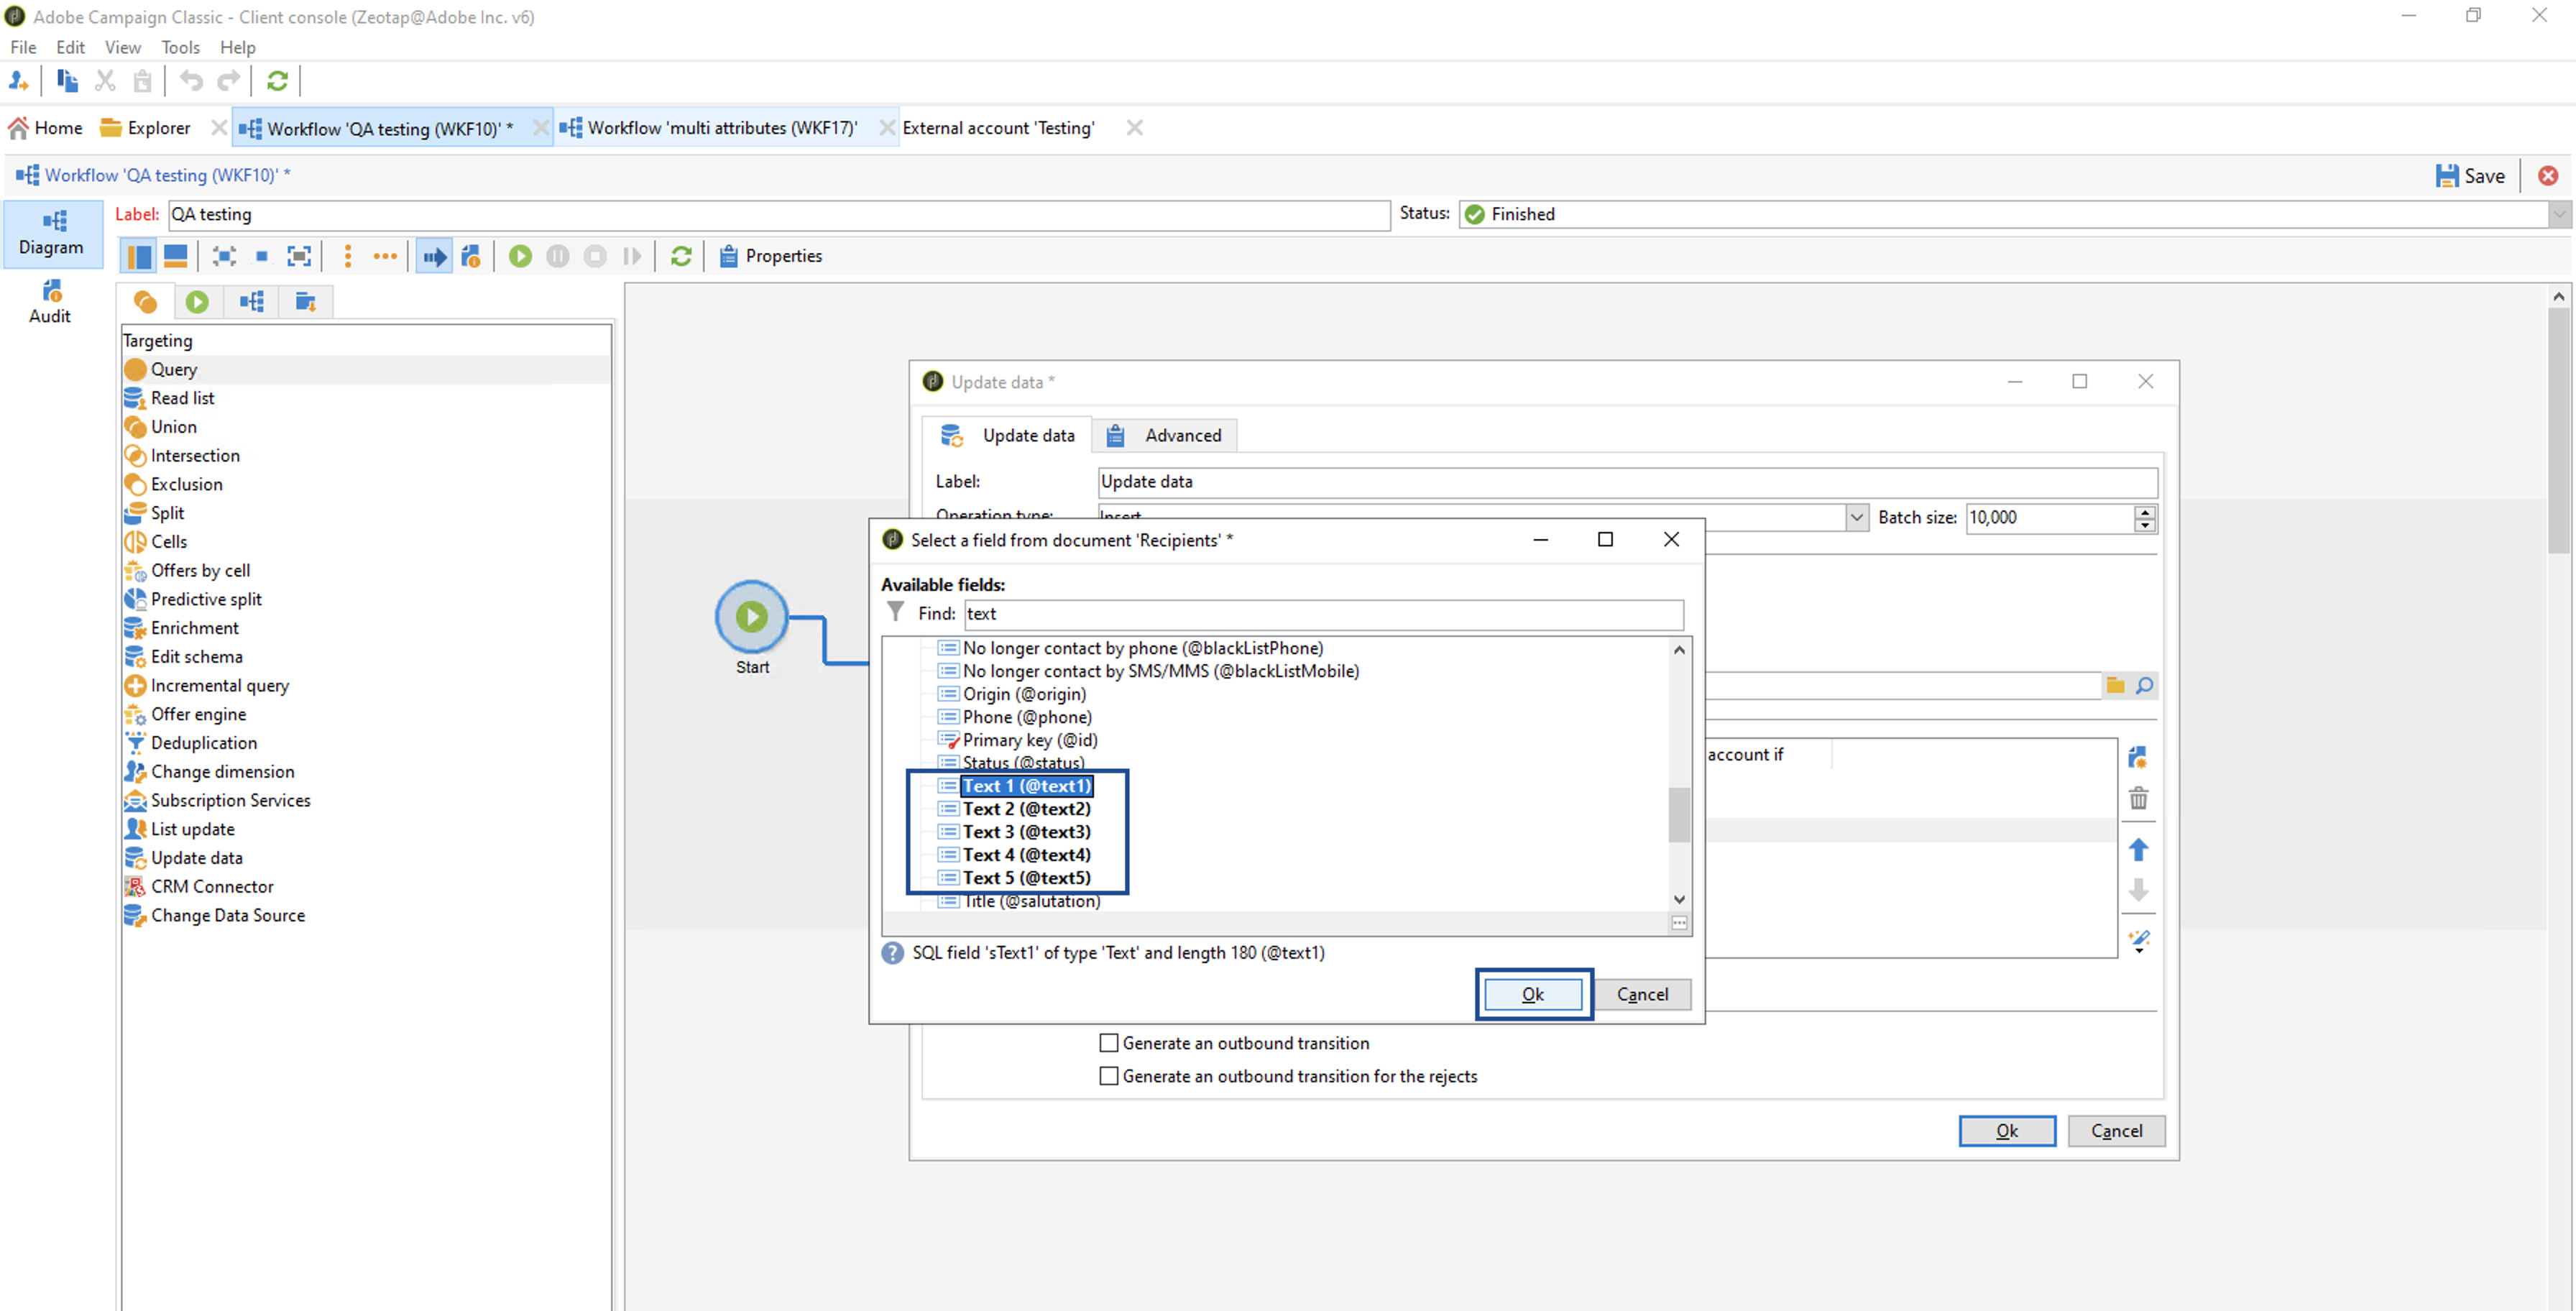Open the Audit view in left sidebar
Viewport: 2576px width, 1311px height.
[50, 301]
